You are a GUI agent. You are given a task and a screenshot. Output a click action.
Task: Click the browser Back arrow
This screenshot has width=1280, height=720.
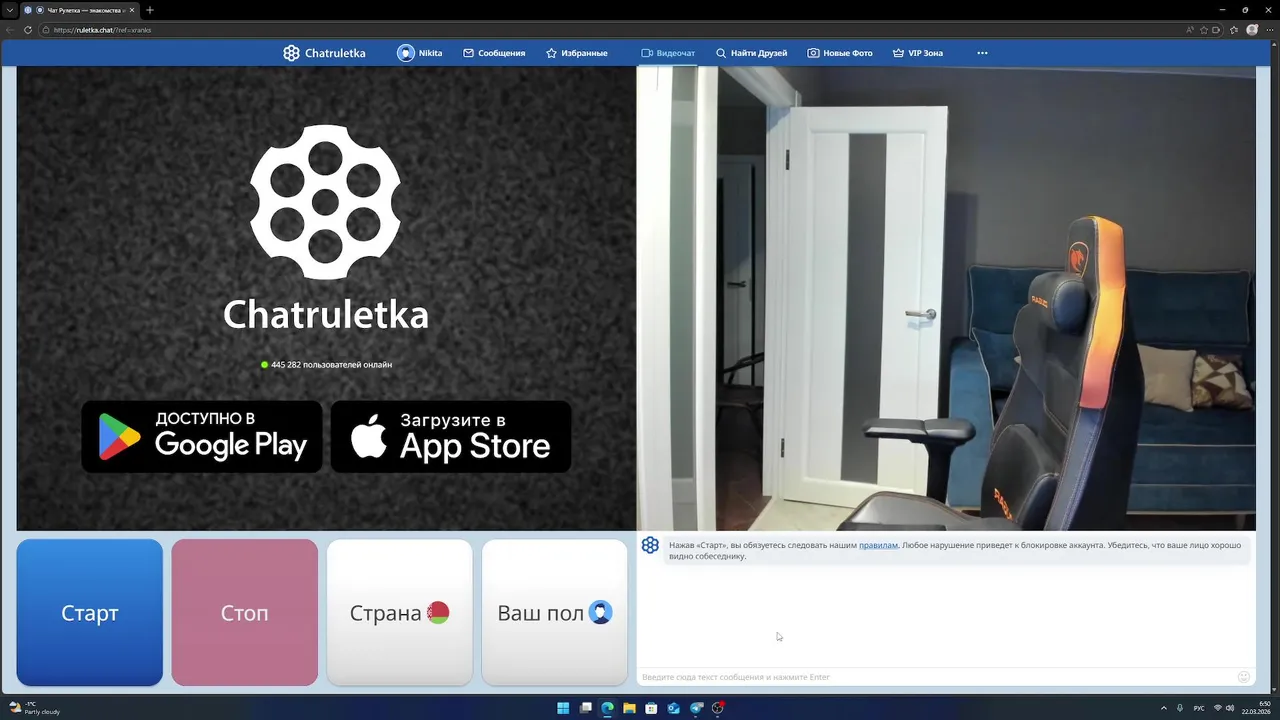coord(10,30)
